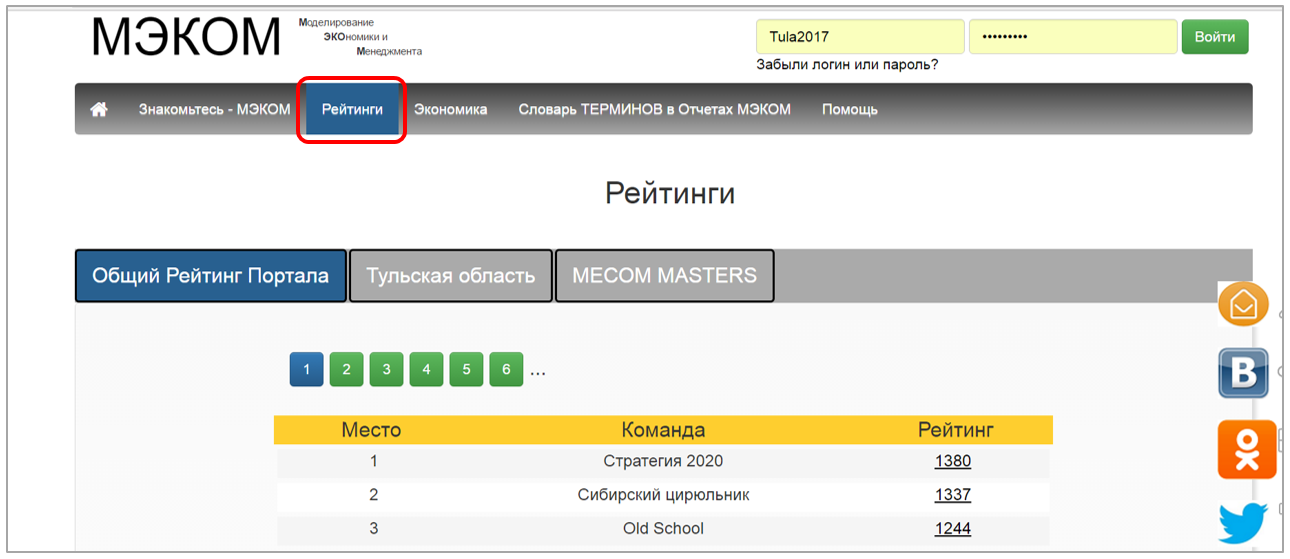The height and width of the screenshot is (559, 1290).
Task: Share via Odnoklassniki icon
Action: [1246, 449]
